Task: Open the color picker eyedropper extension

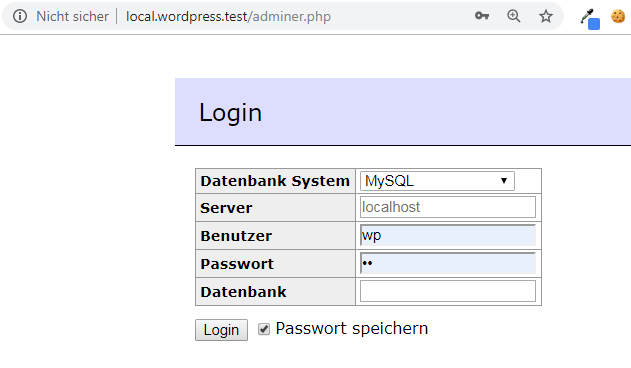Action: [590, 19]
